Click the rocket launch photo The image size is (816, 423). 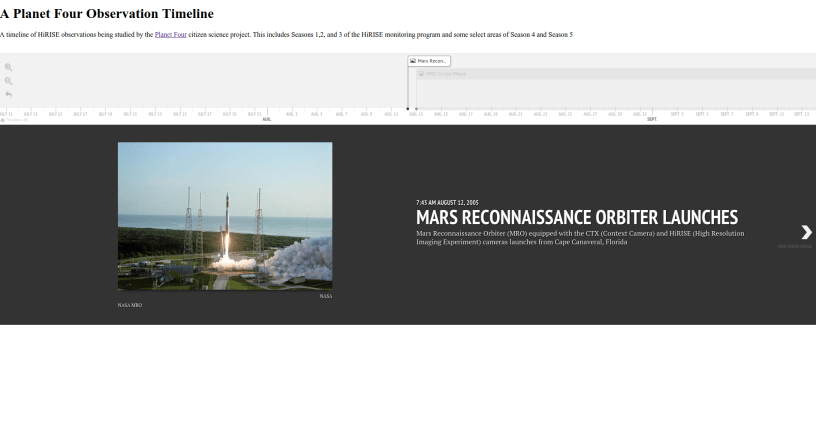tap(225, 216)
